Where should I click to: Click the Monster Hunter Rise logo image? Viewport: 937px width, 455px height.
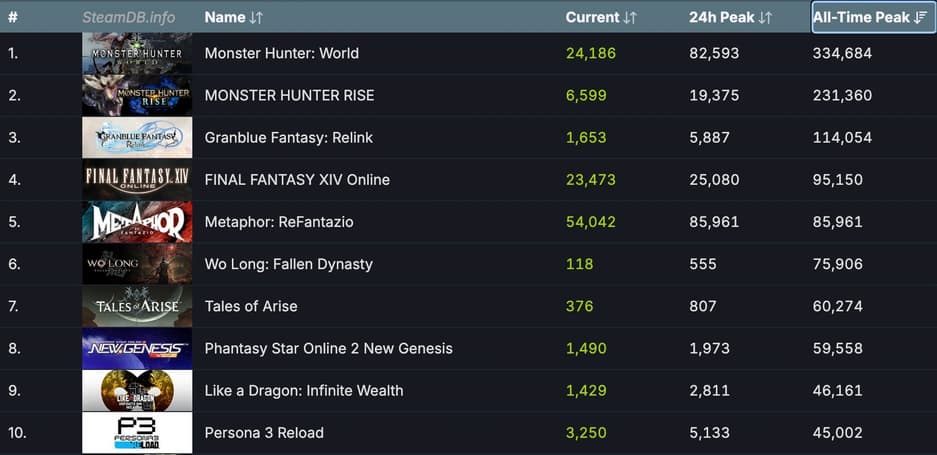coord(137,96)
